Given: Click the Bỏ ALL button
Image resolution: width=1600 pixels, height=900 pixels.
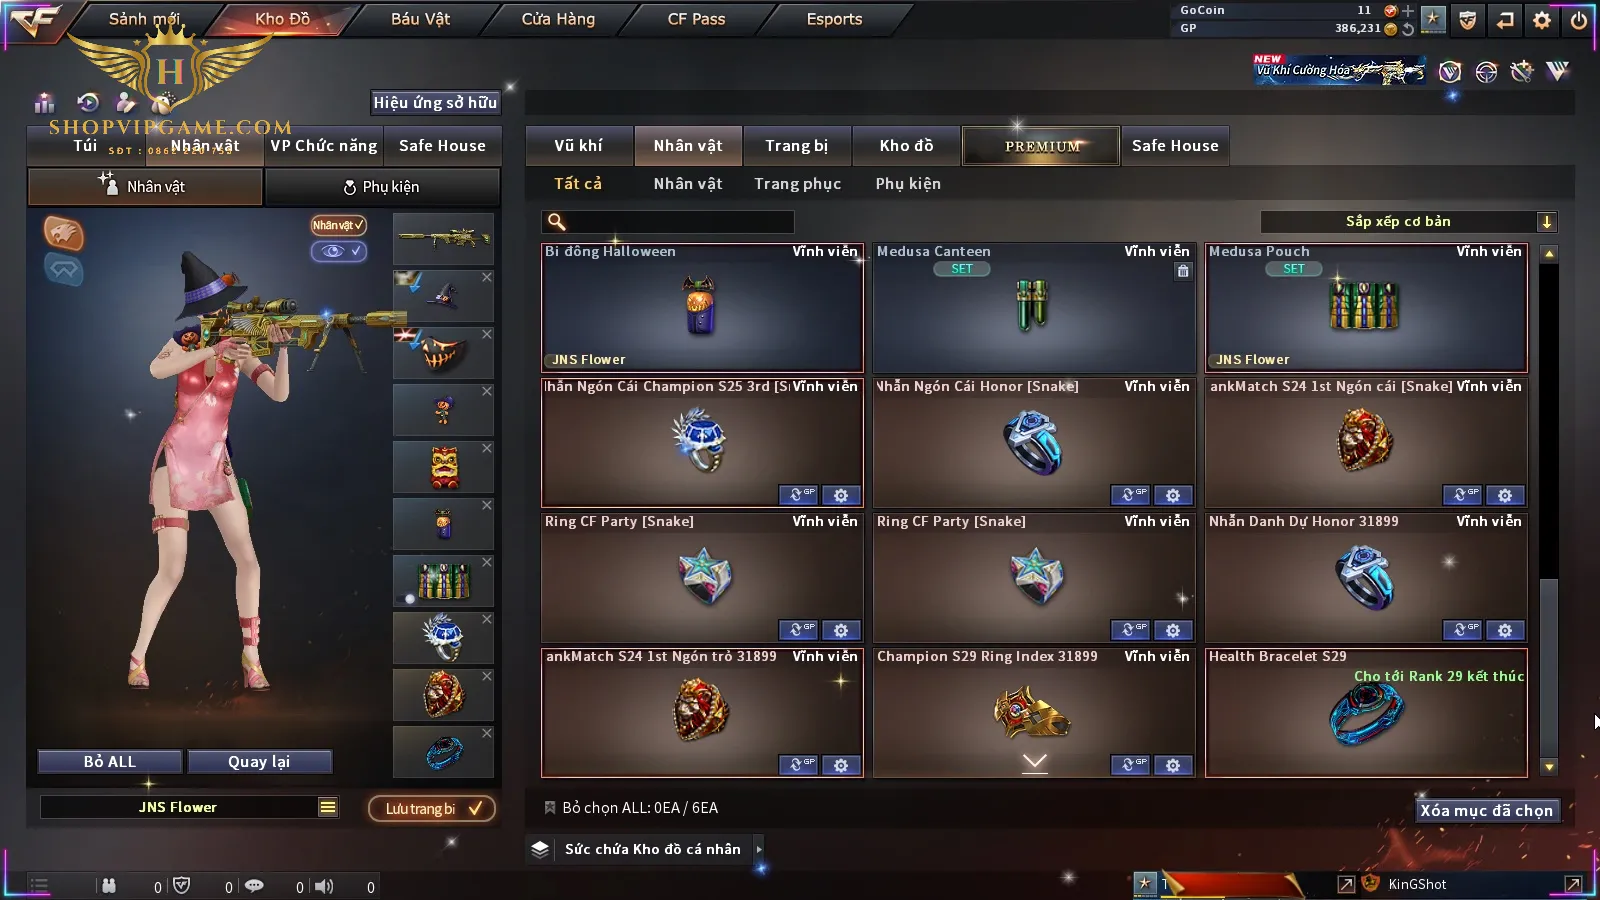Looking at the screenshot, I should (x=110, y=762).
